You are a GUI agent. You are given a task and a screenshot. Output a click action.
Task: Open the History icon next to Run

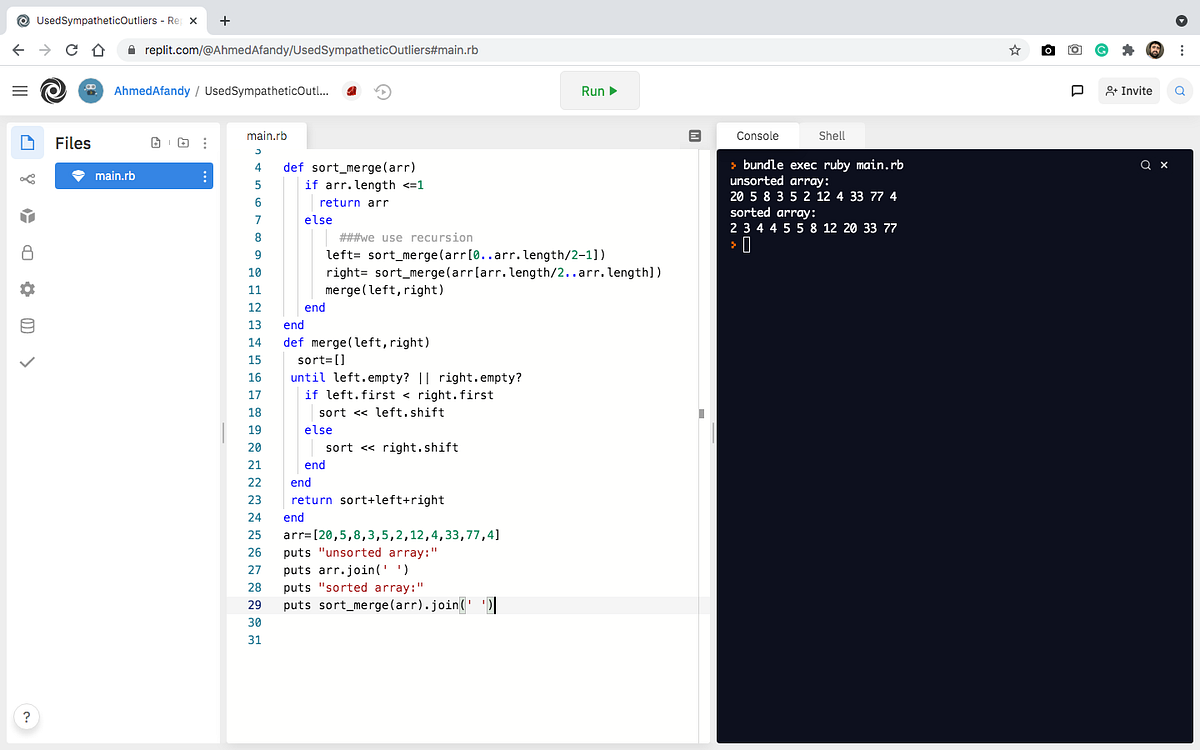[x=382, y=90]
